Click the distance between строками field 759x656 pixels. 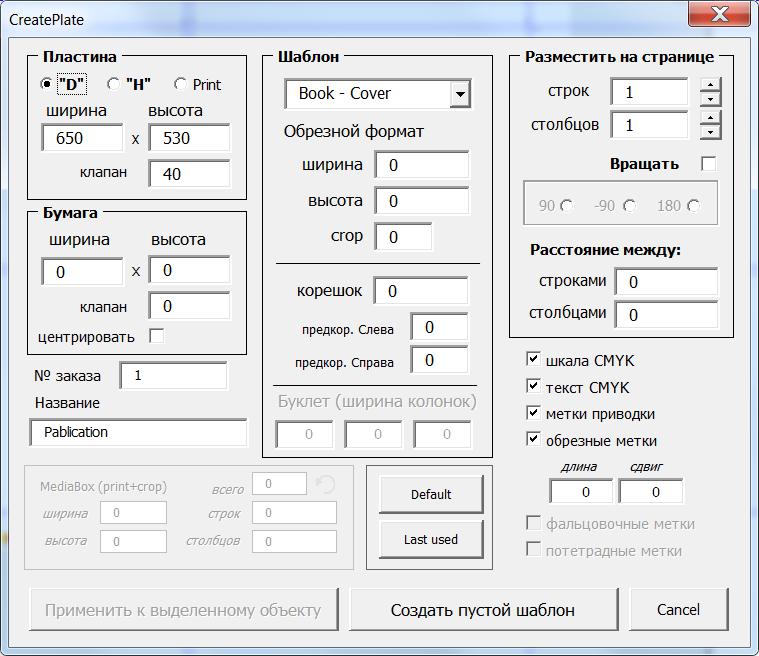pos(666,281)
